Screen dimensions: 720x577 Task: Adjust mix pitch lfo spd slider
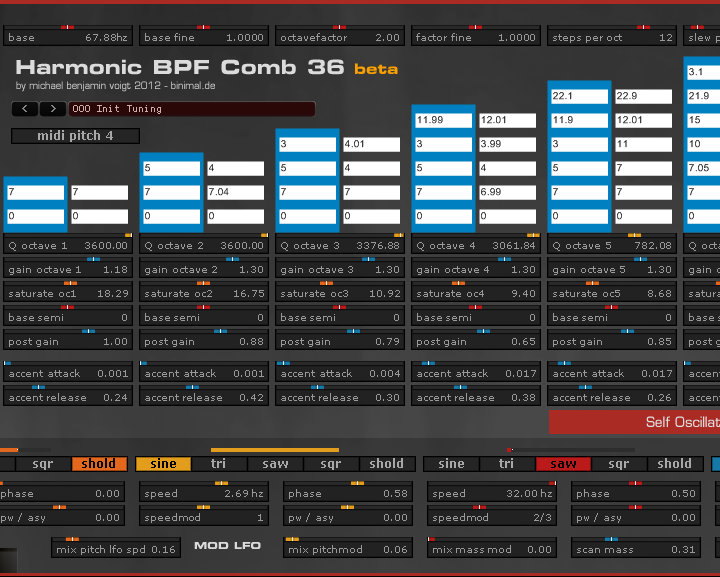click(116, 548)
